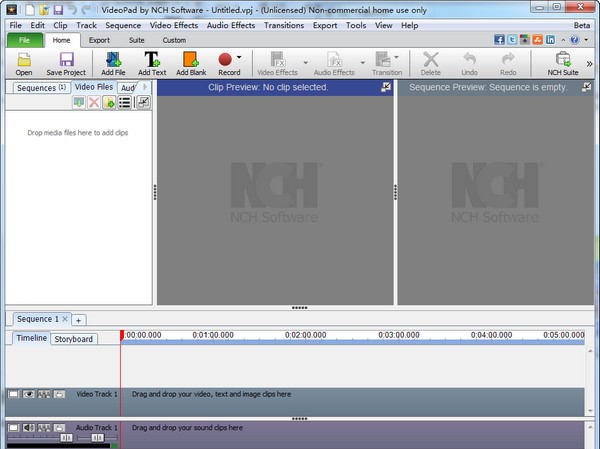The image size is (600, 449).
Task: Click the purple save icon in title bar
Action: tap(58, 10)
